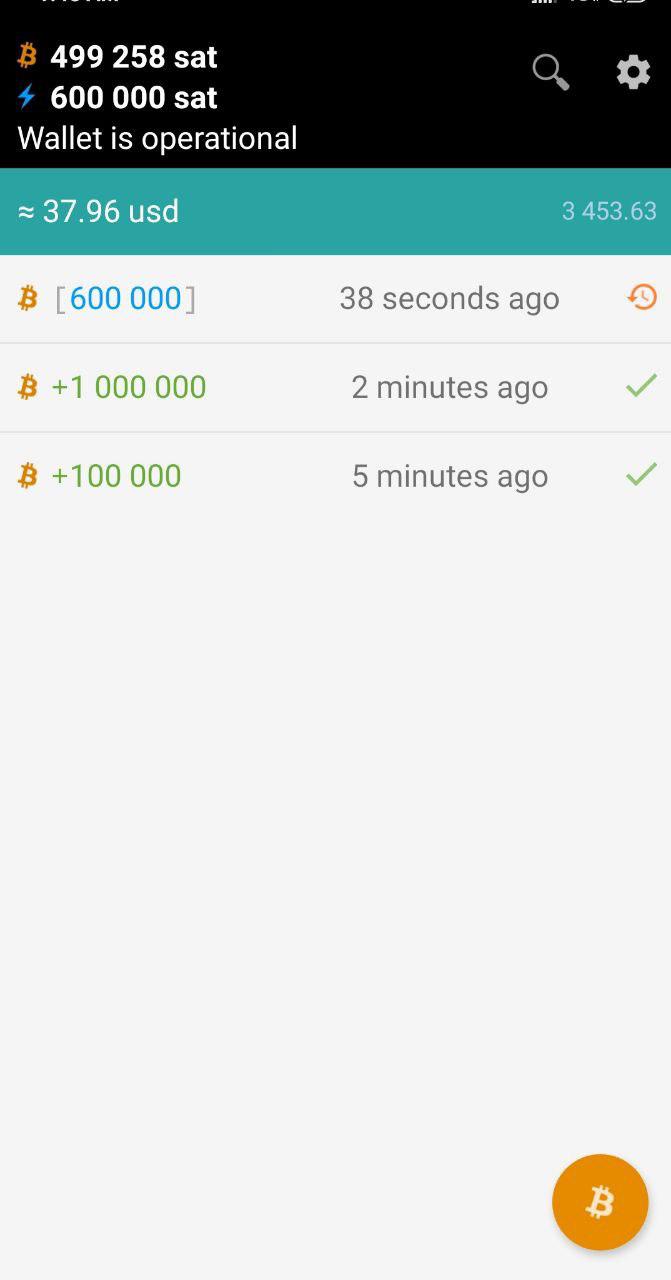Tap the Bitcoin icon on the pending 600 000 row
The image size is (671, 1280).
click(28, 298)
